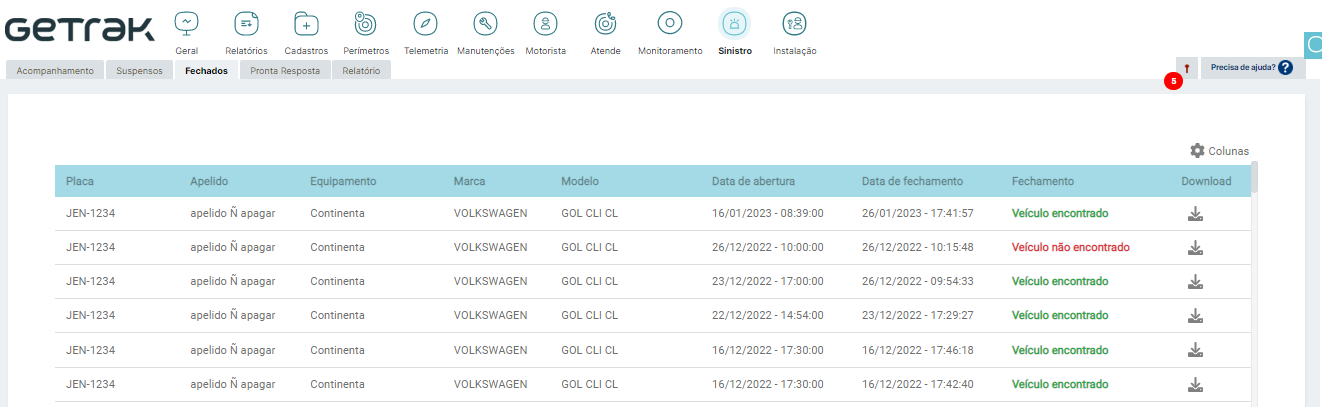Click Continenta in the 22/12/2022 - 14:54:00 row
The image size is (1322, 407).
338,316
